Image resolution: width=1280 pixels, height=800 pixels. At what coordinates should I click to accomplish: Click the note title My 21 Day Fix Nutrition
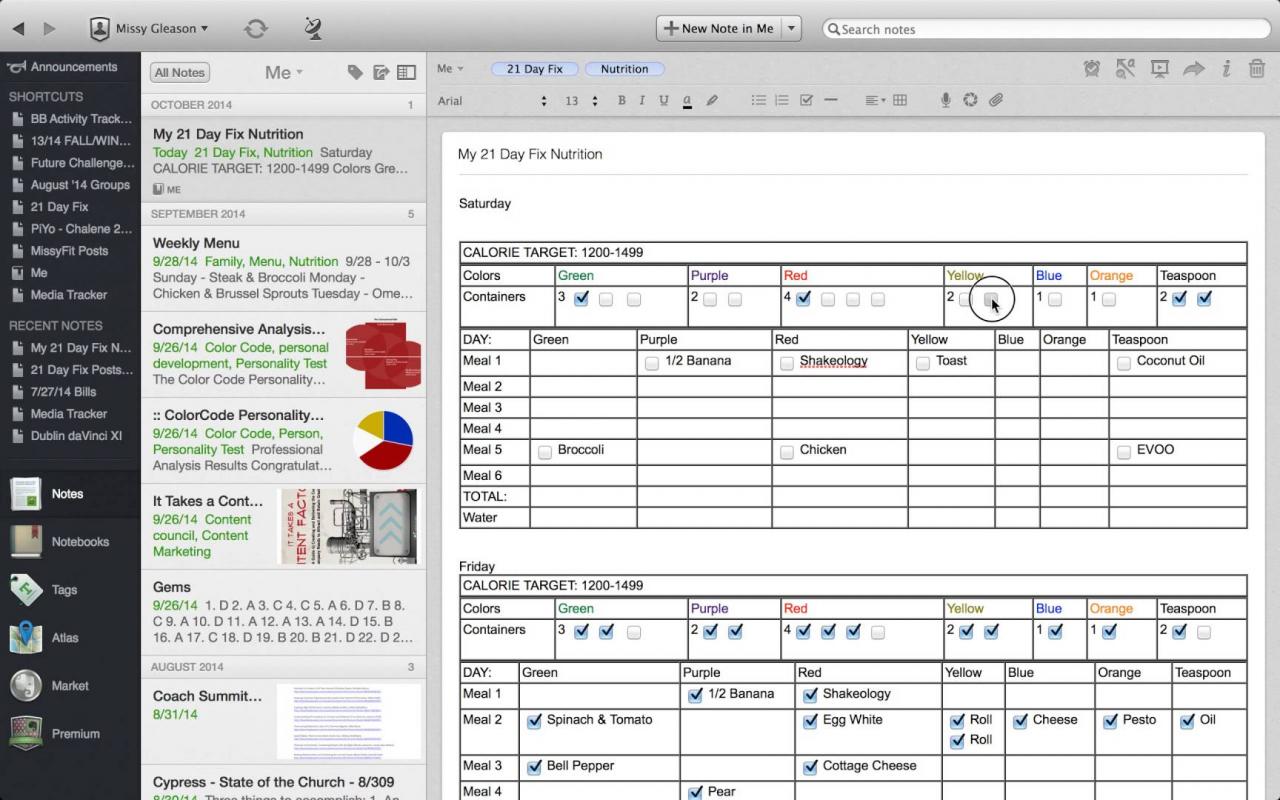point(530,154)
